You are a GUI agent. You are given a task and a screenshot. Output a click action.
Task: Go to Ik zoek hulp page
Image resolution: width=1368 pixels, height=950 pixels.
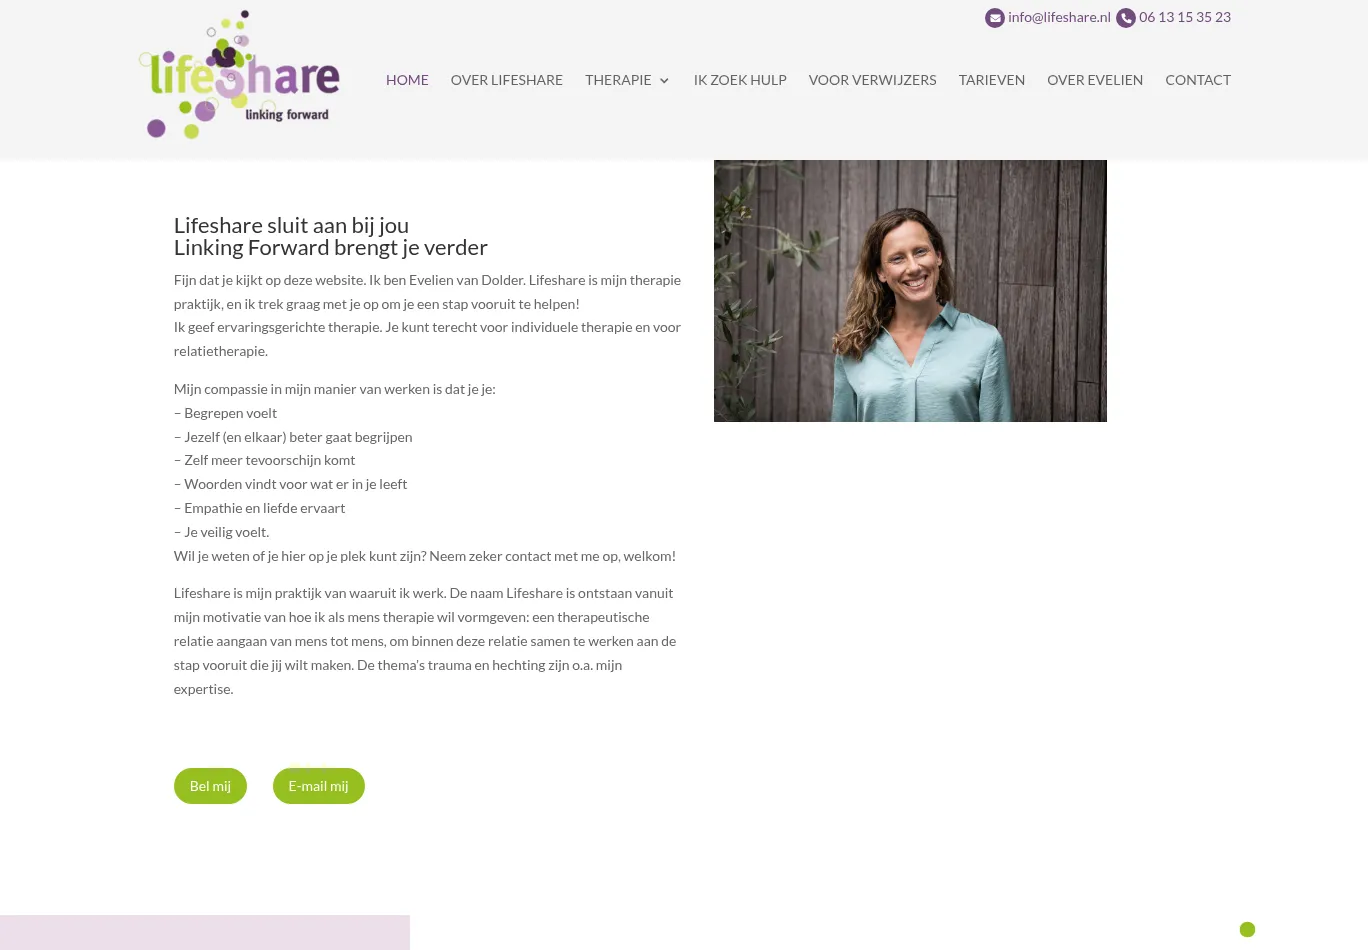[x=740, y=80]
